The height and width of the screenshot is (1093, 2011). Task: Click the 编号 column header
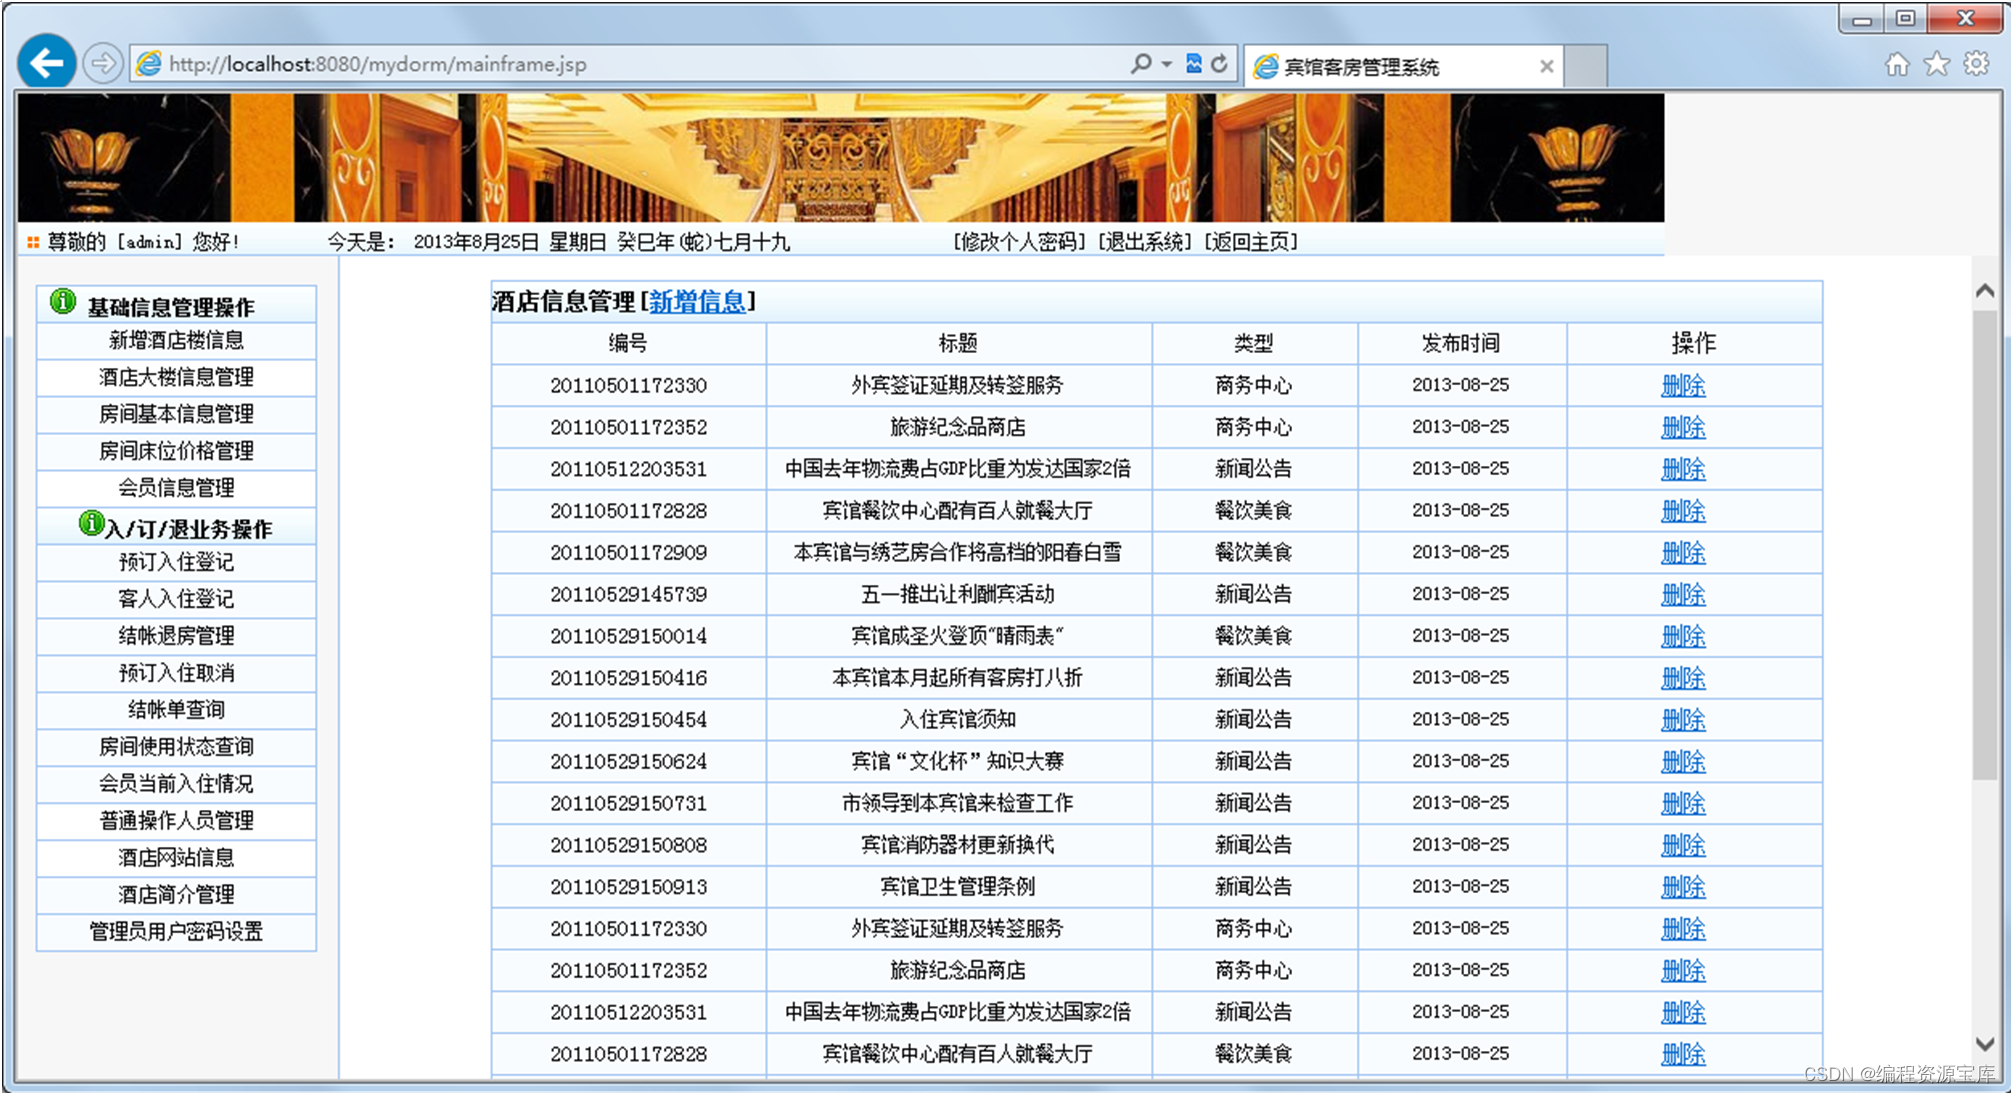point(628,344)
